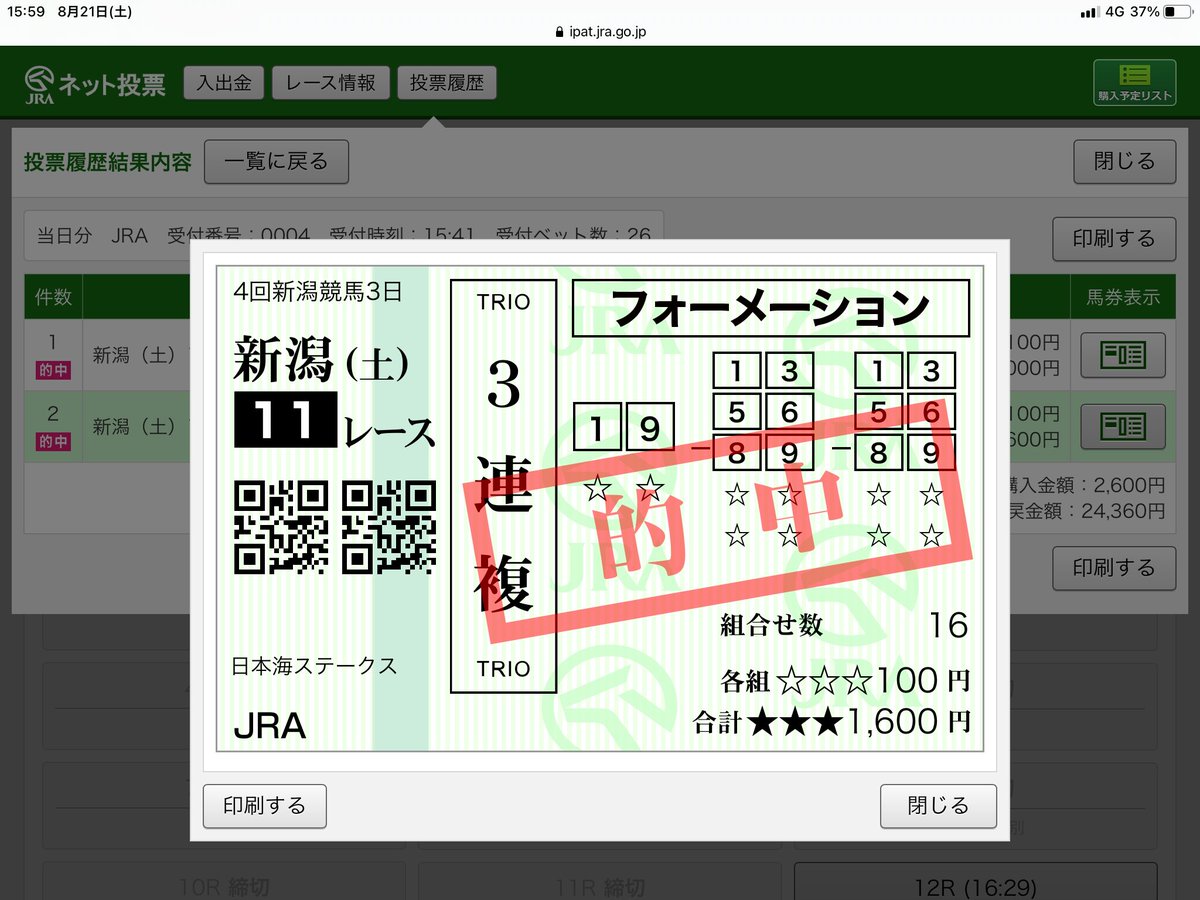Click the フォーメーション label on ticket
The height and width of the screenshot is (900, 1200).
pos(771,308)
